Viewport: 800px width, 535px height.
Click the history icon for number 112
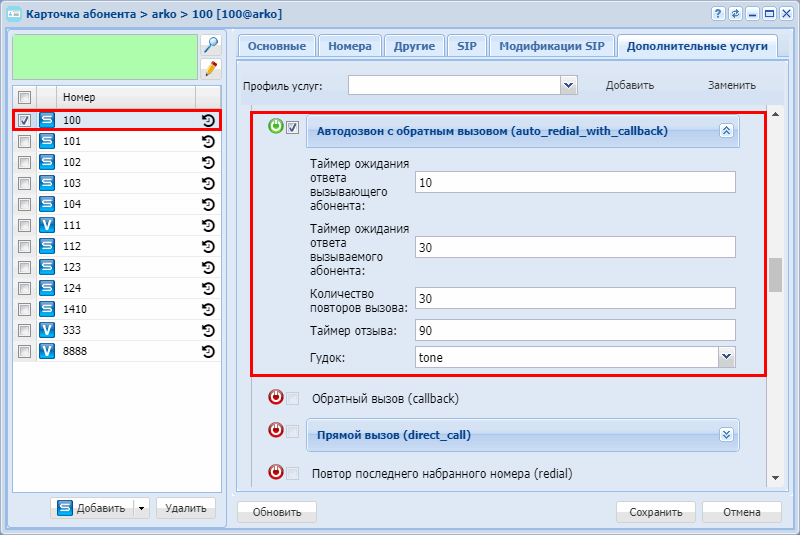click(x=208, y=246)
